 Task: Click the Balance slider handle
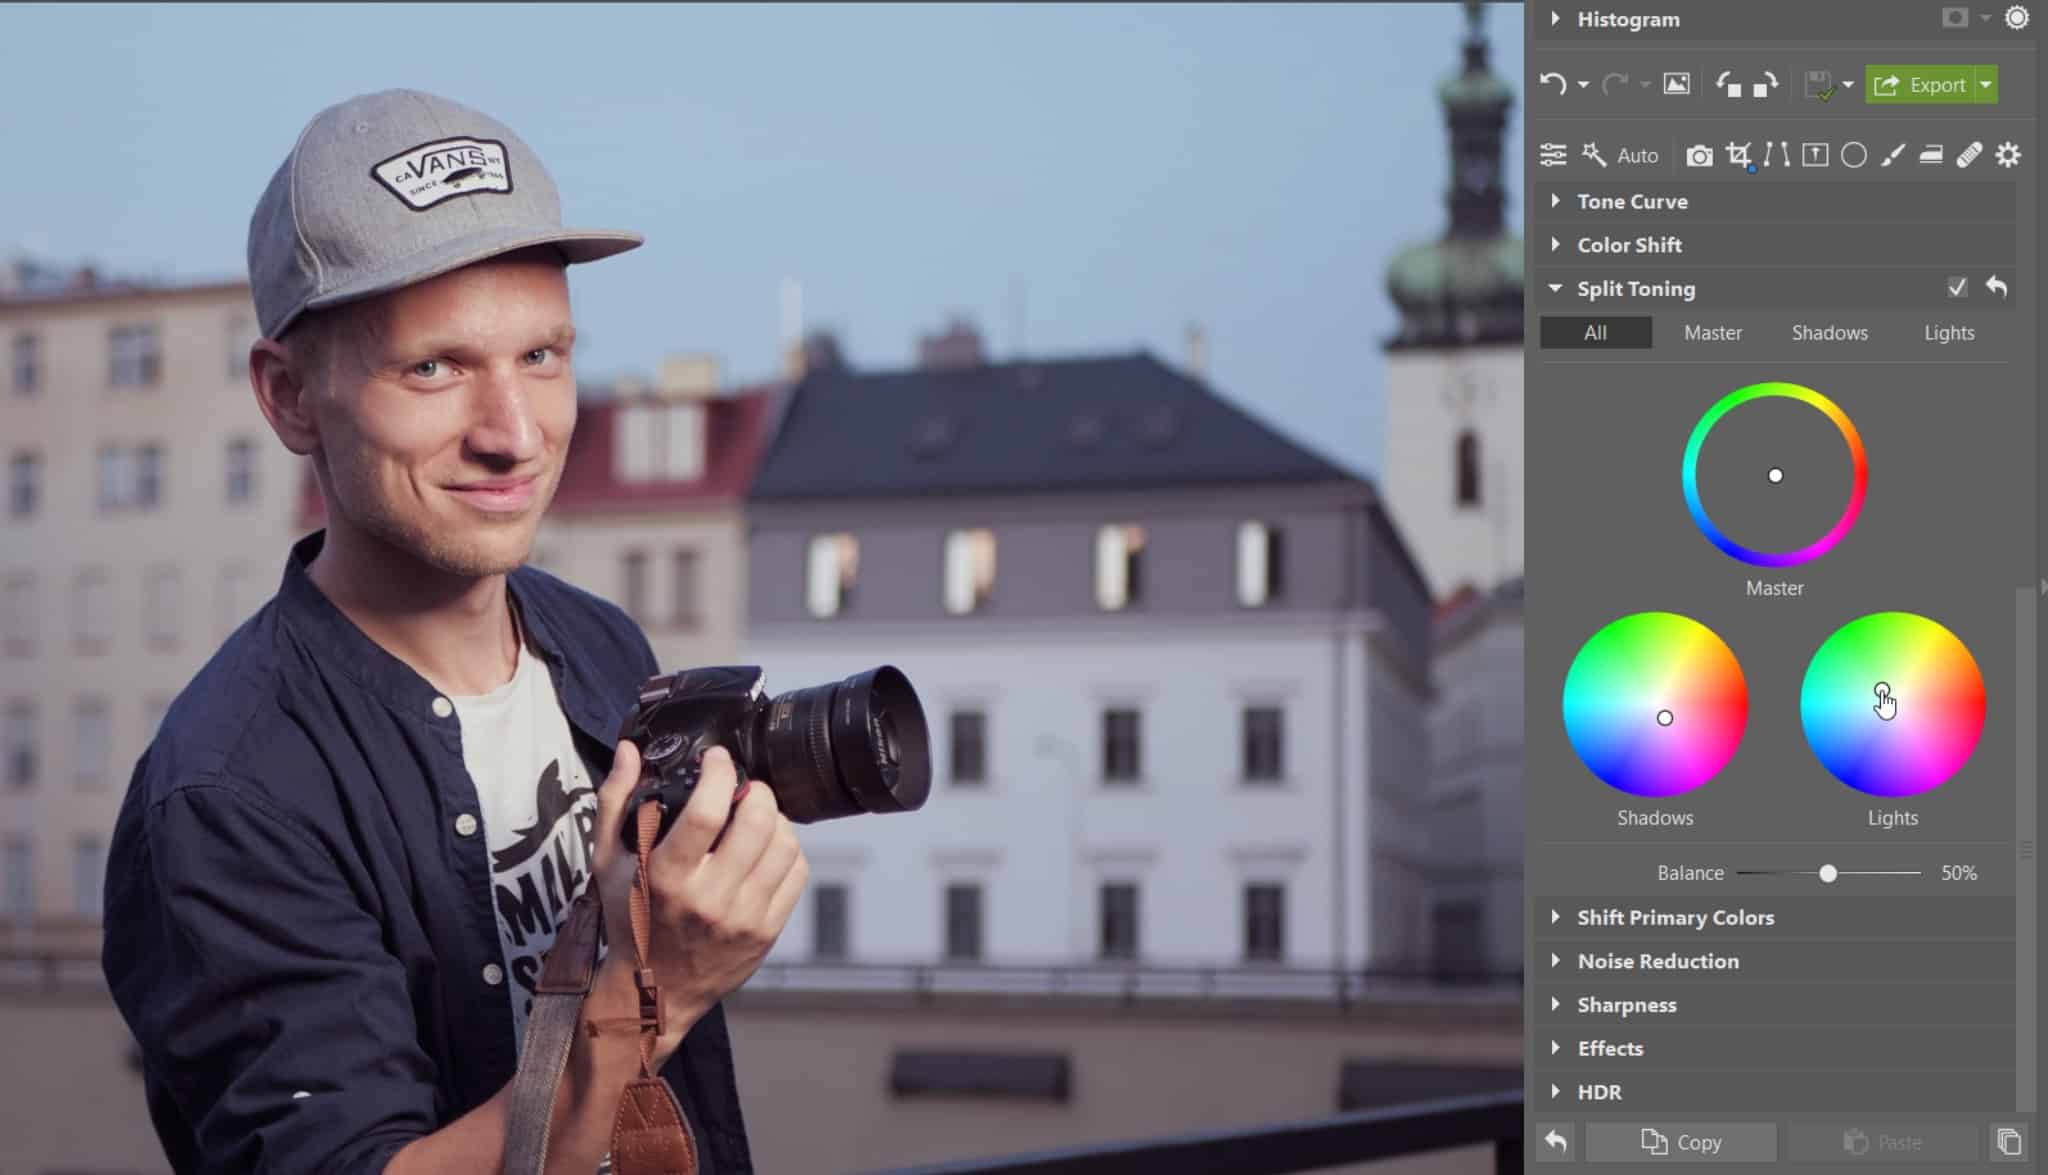[1828, 874]
